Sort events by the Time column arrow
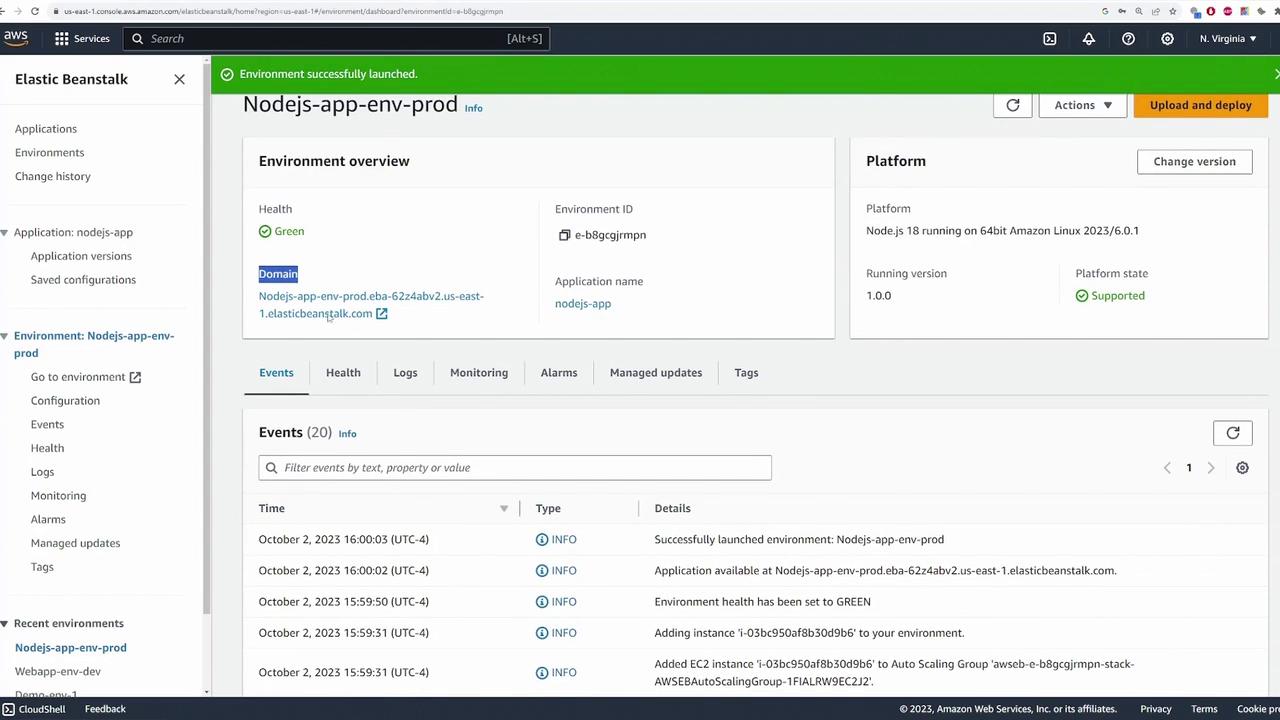This screenshot has height=720, width=1280. 504,508
